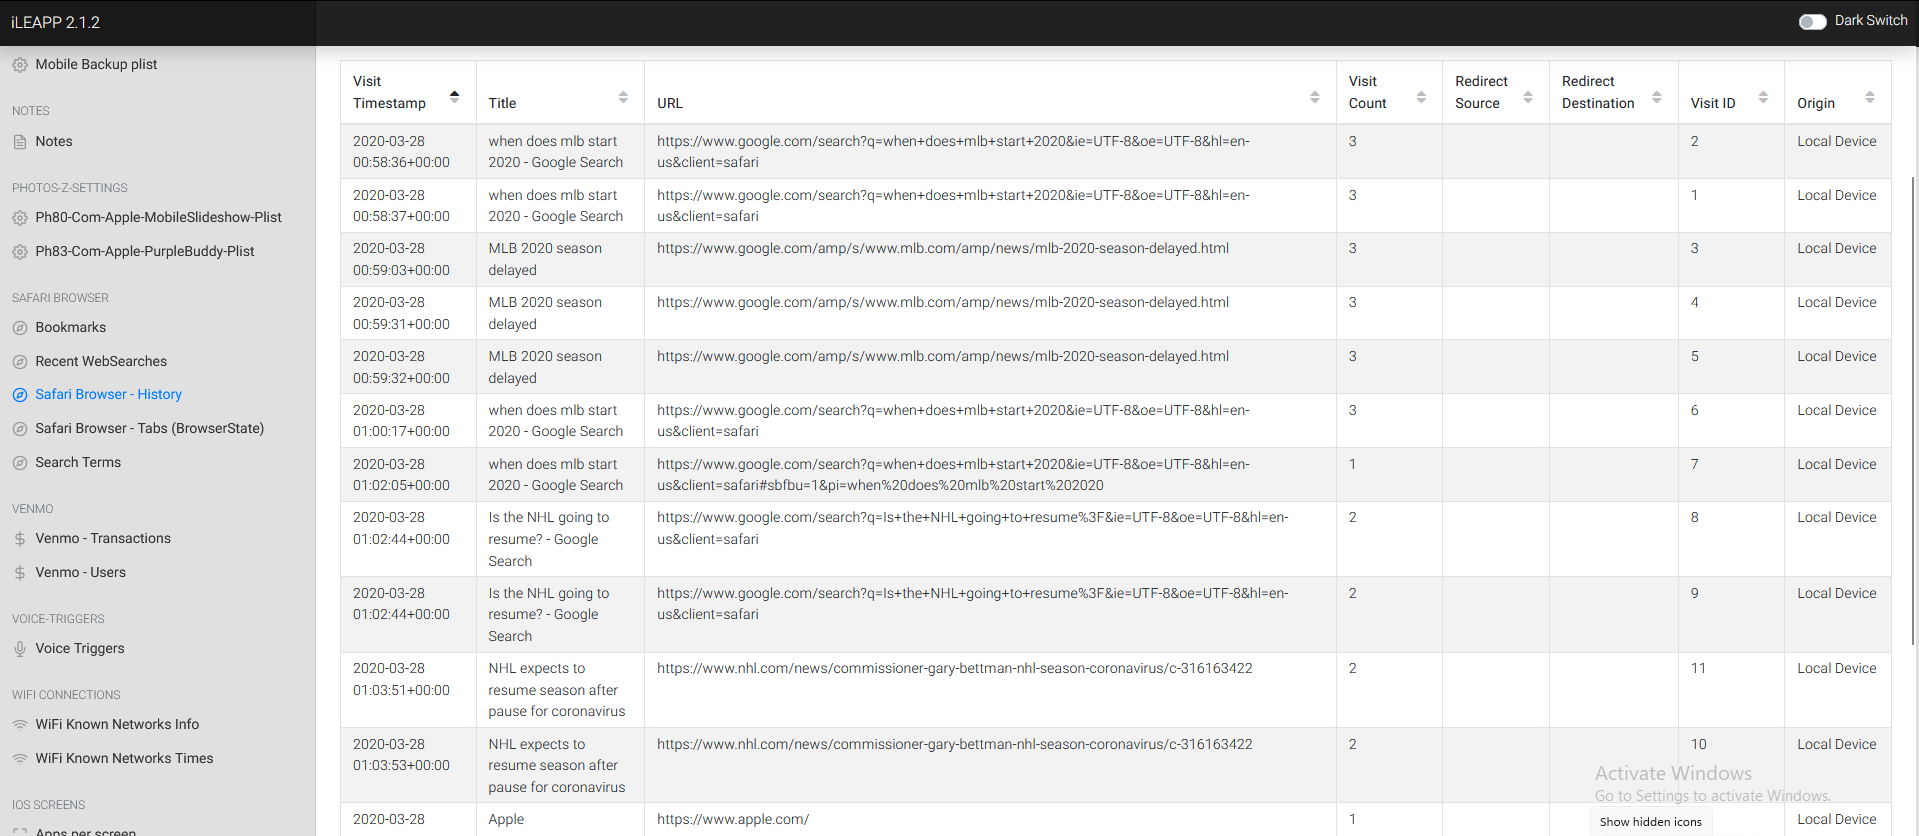Open Ph80-Com-Apple-MobileSlideshow-Plist report
The height and width of the screenshot is (836, 1919).
coord(158,217)
